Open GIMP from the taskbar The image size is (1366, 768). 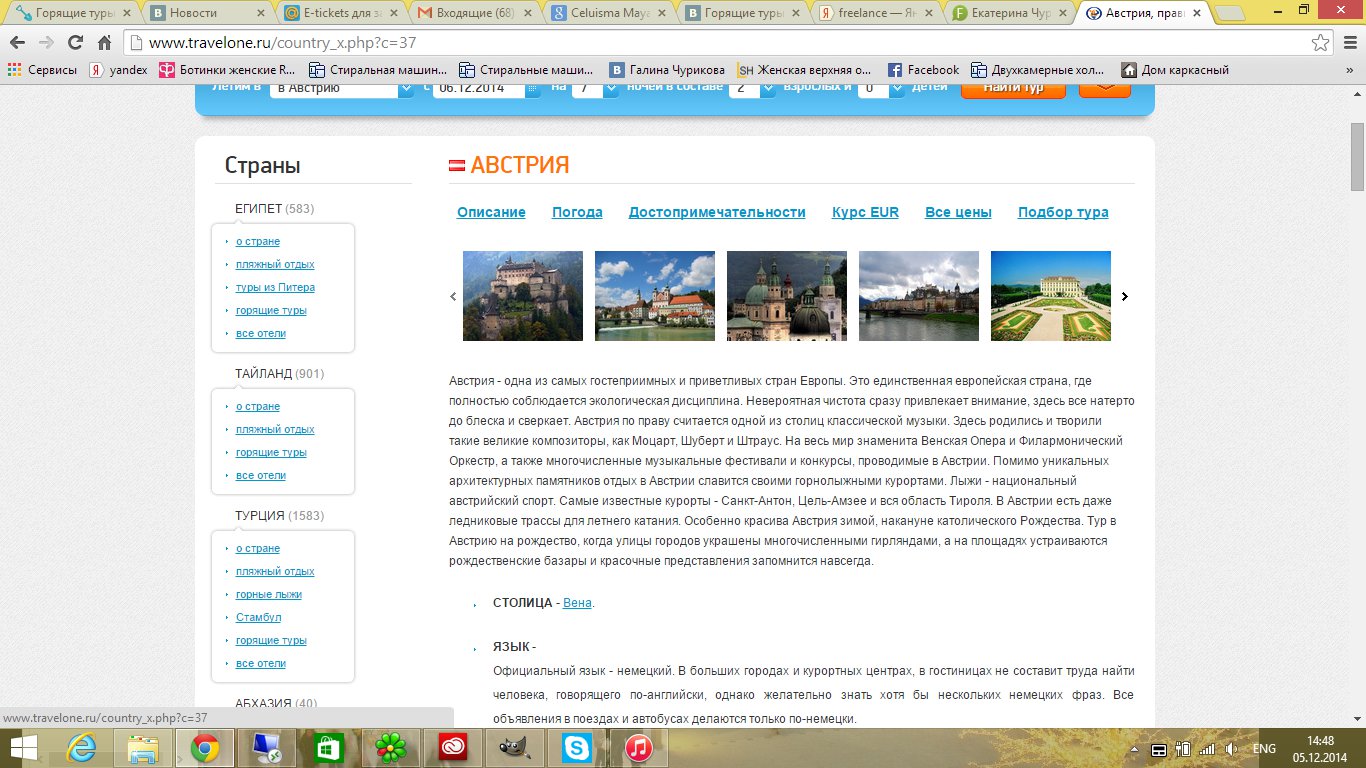514,748
